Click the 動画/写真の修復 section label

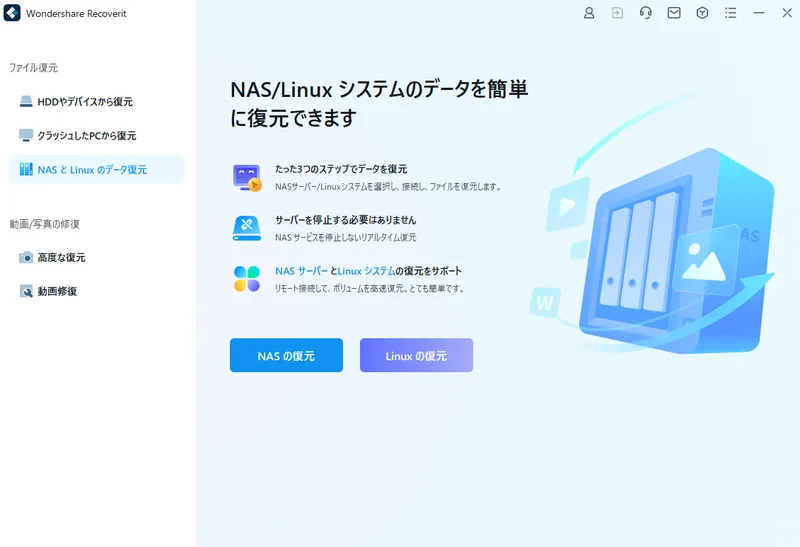[x=44, y=224]
